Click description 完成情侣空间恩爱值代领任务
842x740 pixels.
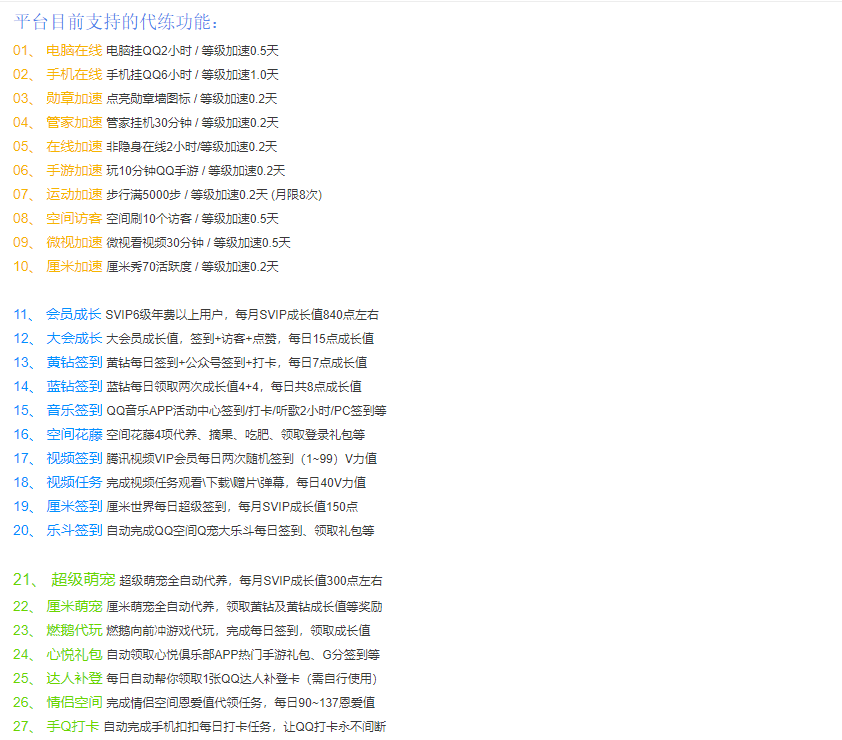click(241, 702)
